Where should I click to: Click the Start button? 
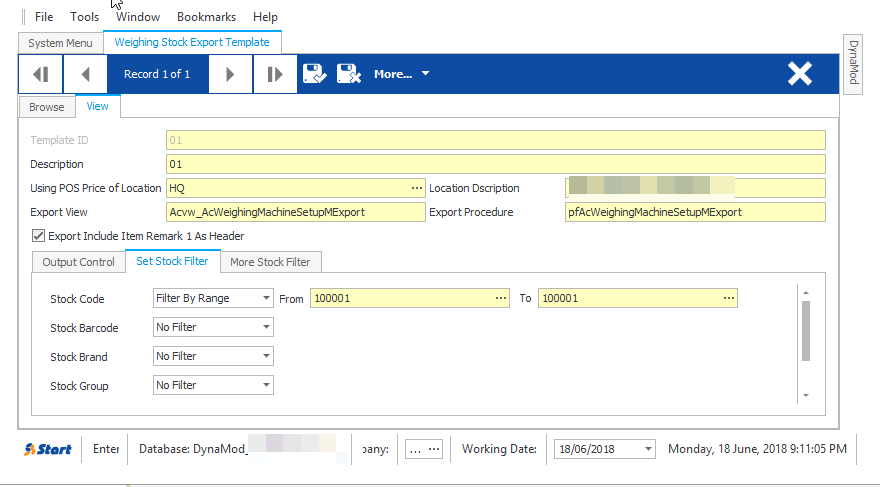[48, 449]
